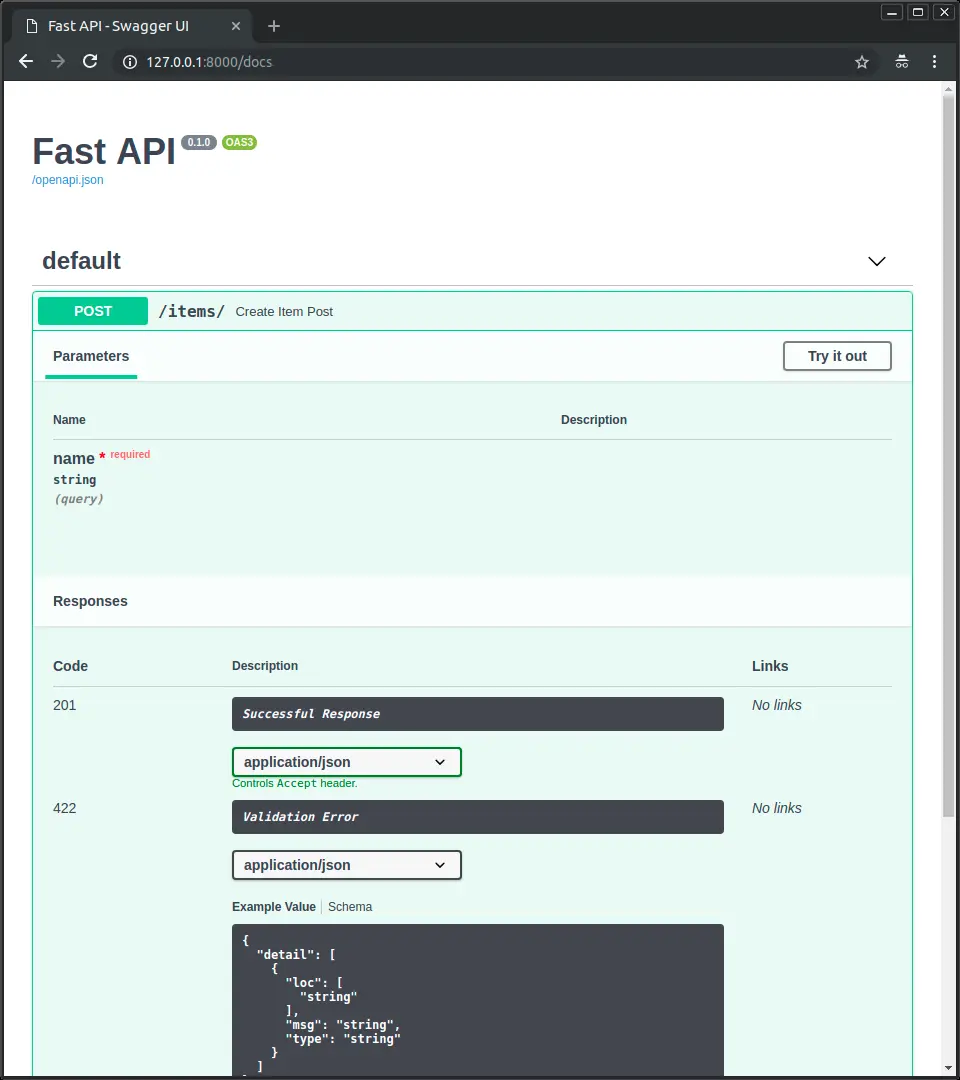Click the browser forward arrow
Image resolution: width=960 pixels, height=1080 pixels.
(x=57, y=61)
